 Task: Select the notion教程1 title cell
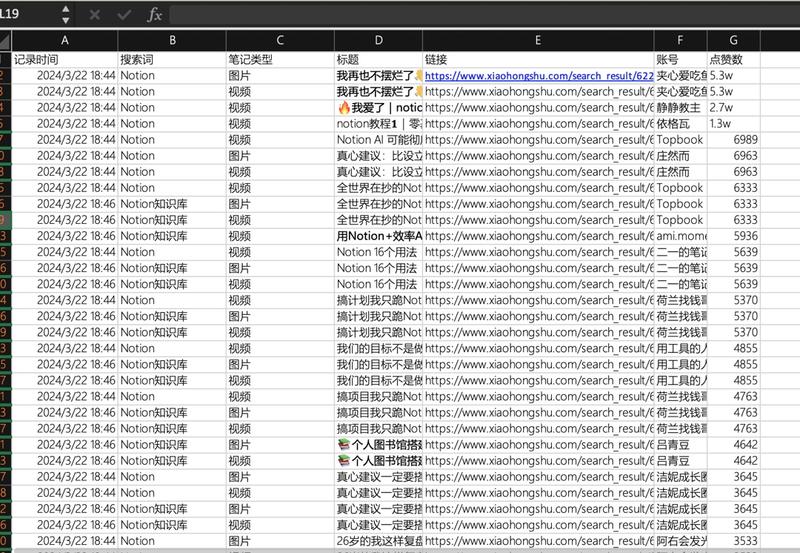pyautogui.click(x=378, y=124)
